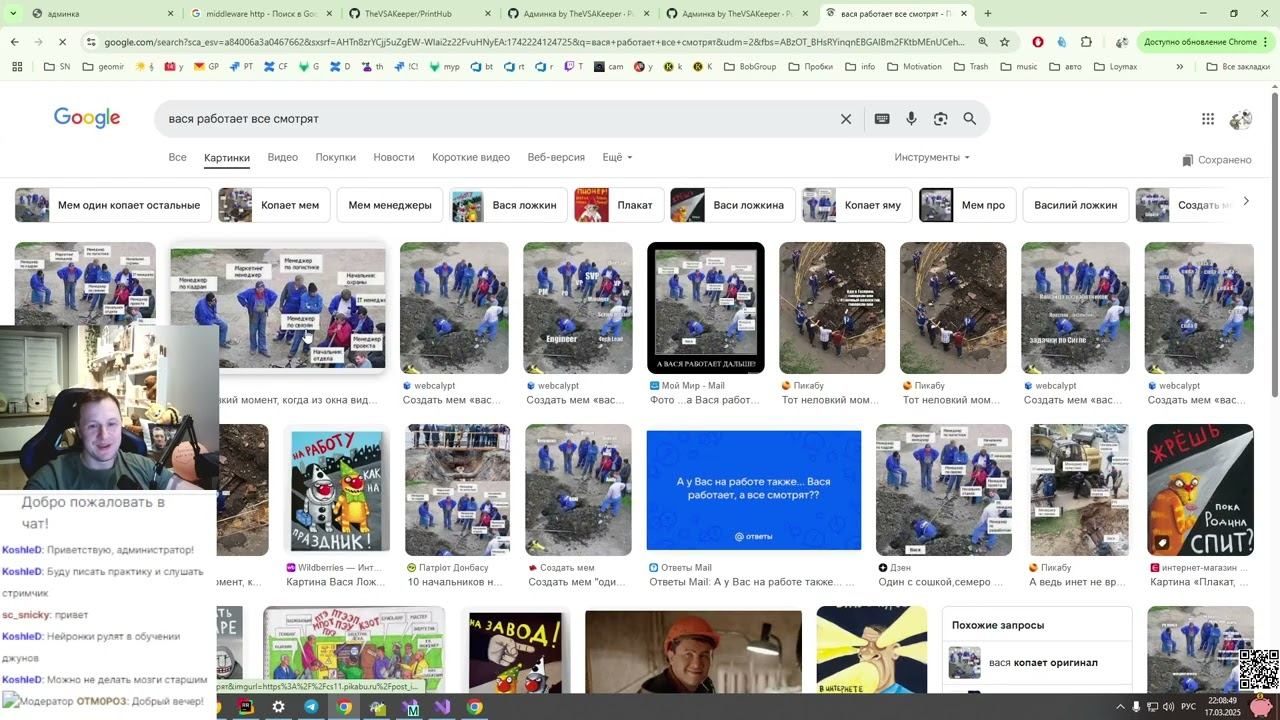Select the Копает яму chip
Image resolution: width=1280 pixels, height=720 pixels.
(857, 205)
